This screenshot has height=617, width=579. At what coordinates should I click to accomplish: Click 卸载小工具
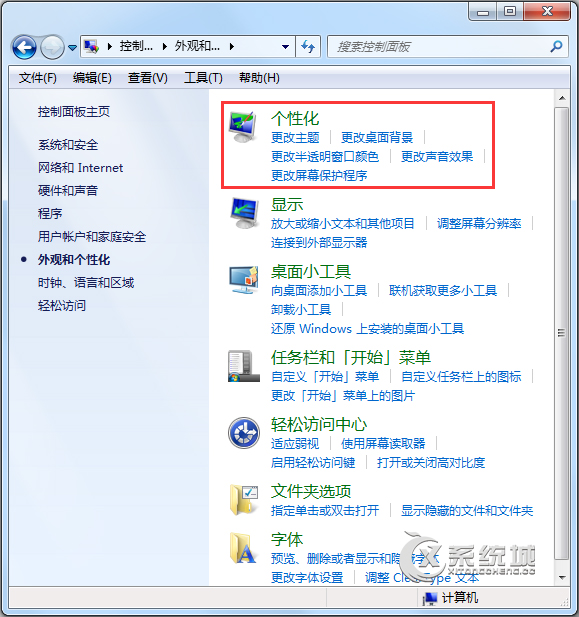(301, 309)
